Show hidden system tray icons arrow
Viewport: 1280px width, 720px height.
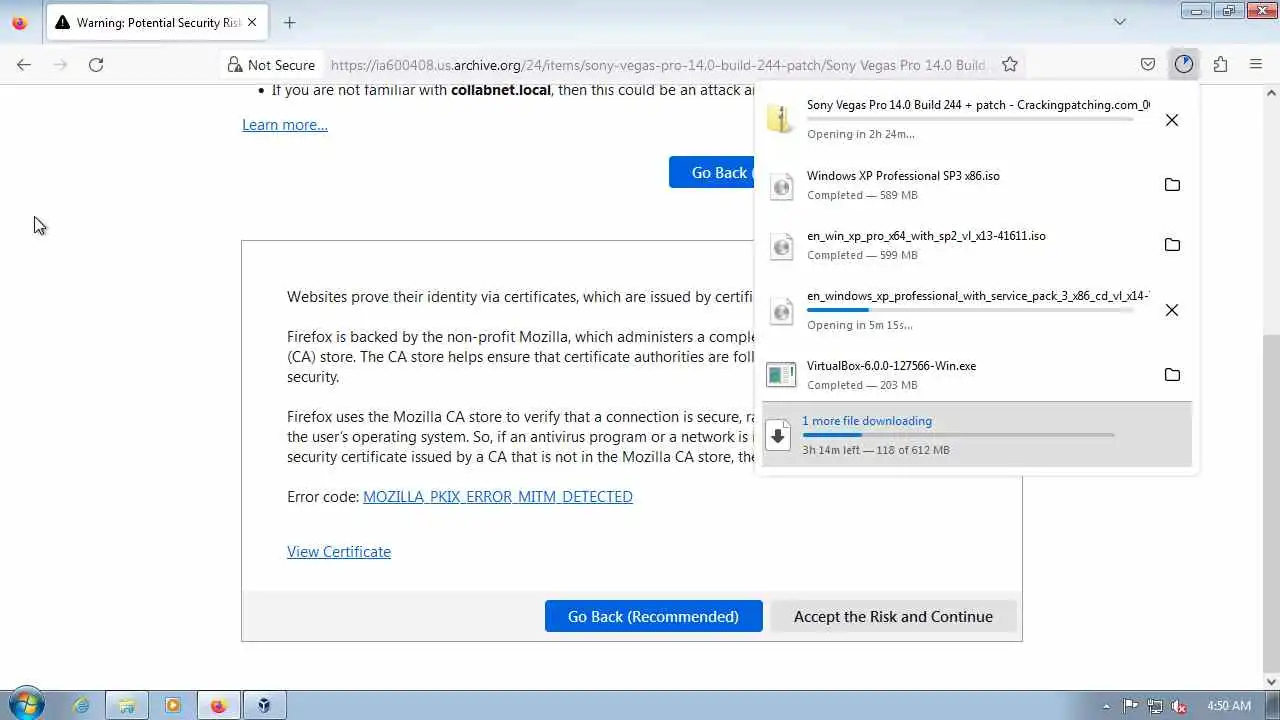1106,706
